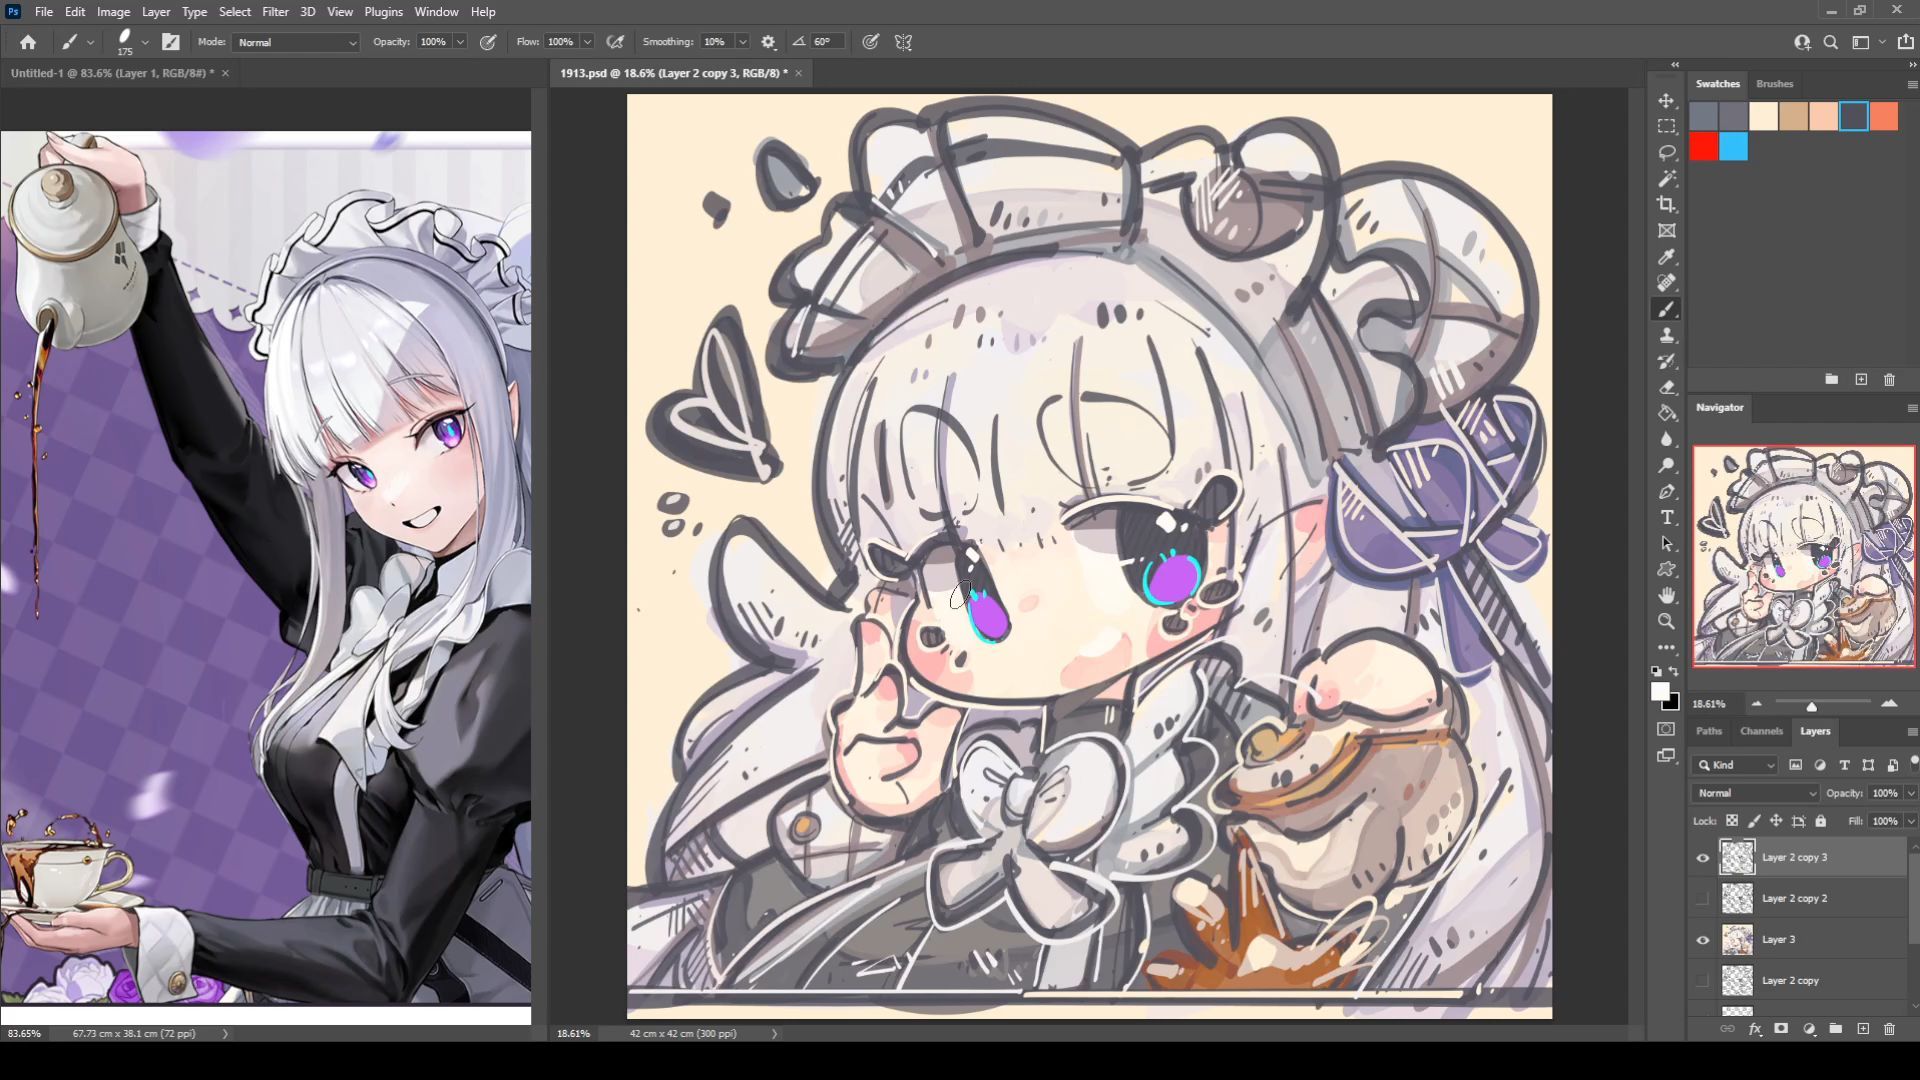Hide Layer 3 visibility
Image resolution: width=1920 pixels, height=1080 pixels.
1703,940
